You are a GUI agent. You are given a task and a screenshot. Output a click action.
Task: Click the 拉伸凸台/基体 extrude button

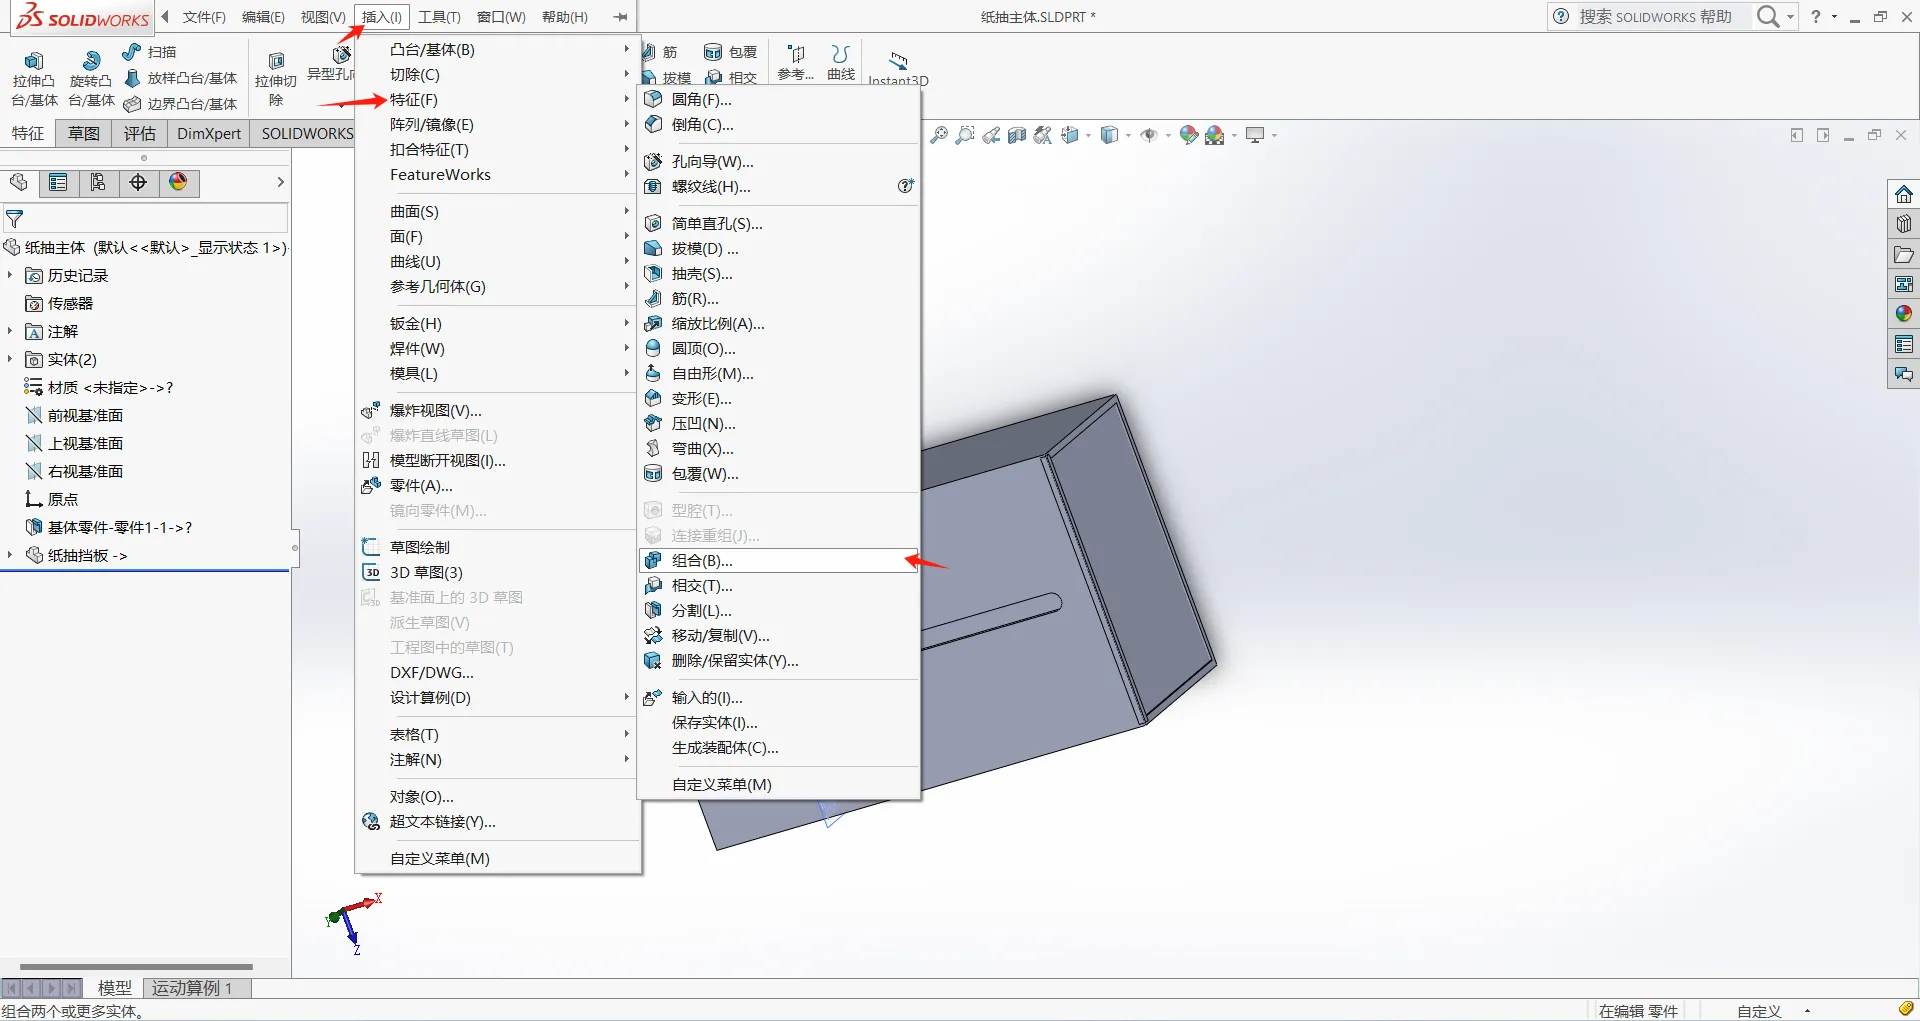(34, 78)
